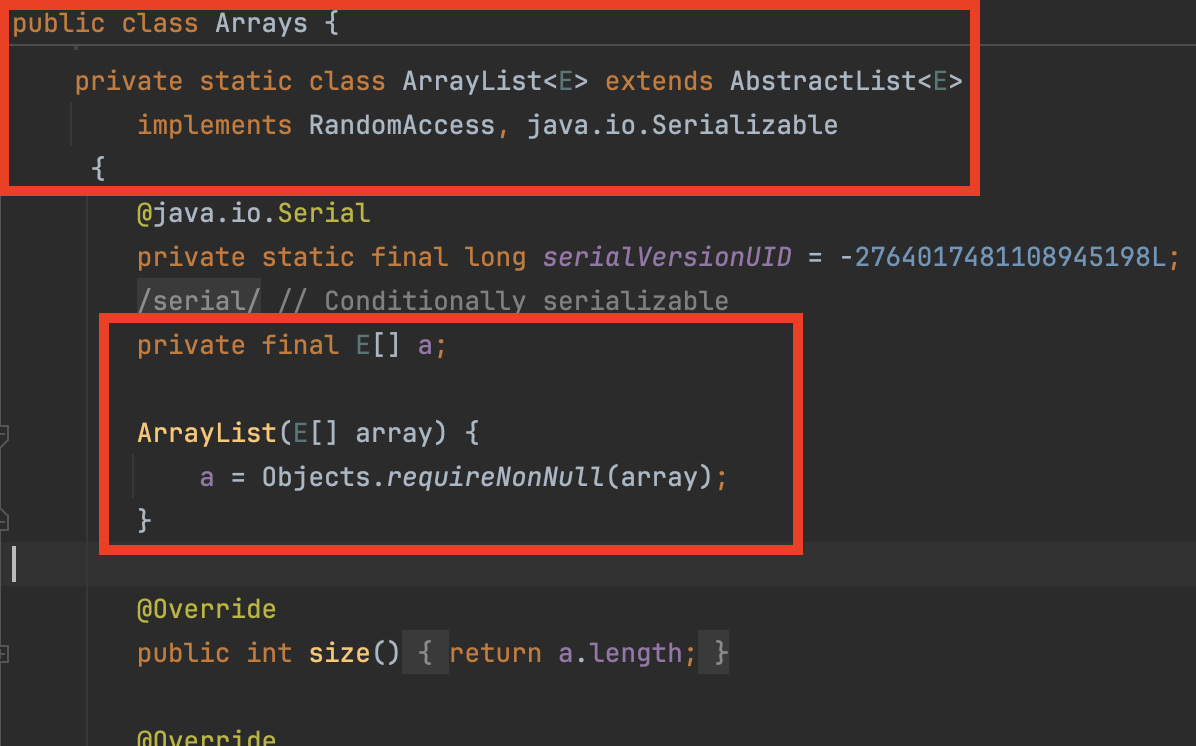Click the return keyword in size()
Image resolution: width=1196 pixels, height=746 pixels.
[495, 653]
